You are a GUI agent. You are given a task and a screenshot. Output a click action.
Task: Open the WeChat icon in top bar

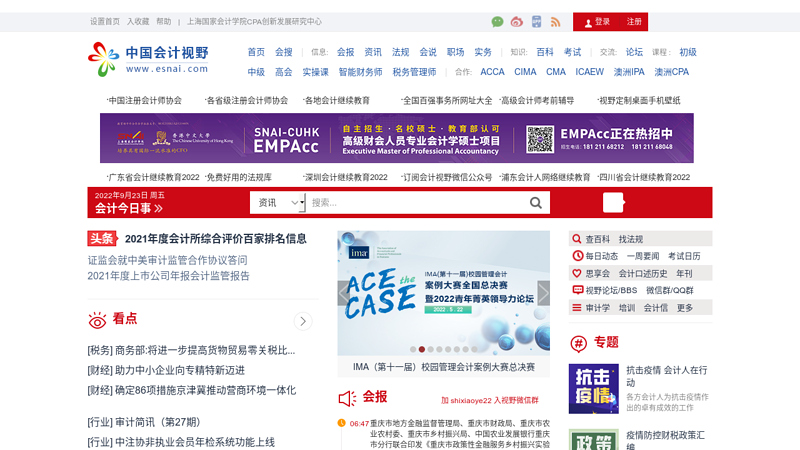pos(497,21)
